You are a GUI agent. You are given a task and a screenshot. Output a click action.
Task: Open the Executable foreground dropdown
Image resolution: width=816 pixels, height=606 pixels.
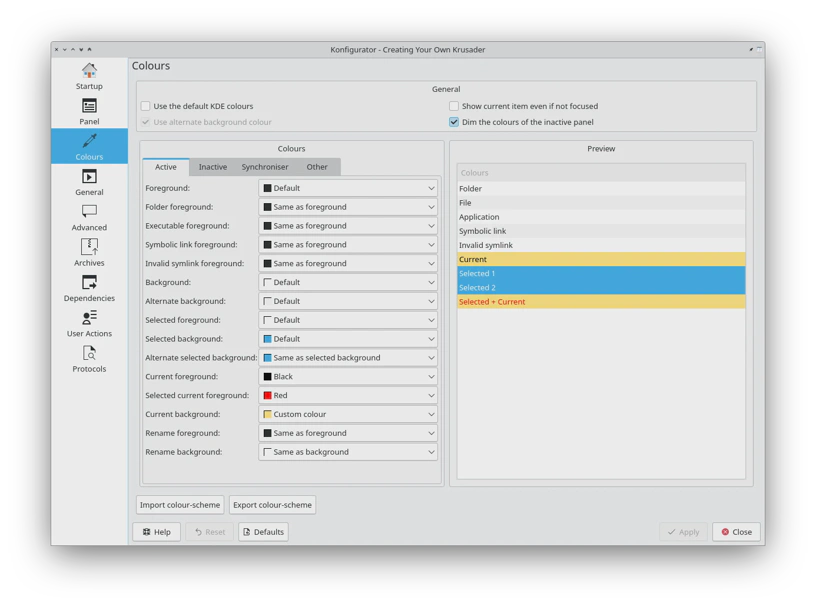coord(348,225)
